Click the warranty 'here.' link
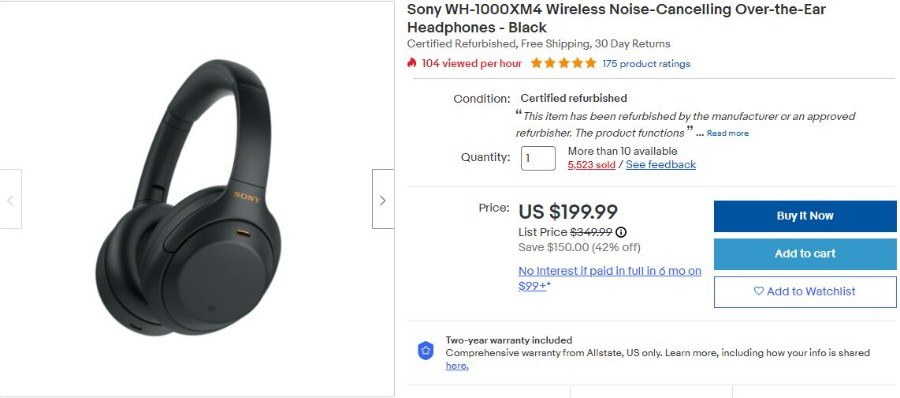The image size is (900, 398). (457, 366)
